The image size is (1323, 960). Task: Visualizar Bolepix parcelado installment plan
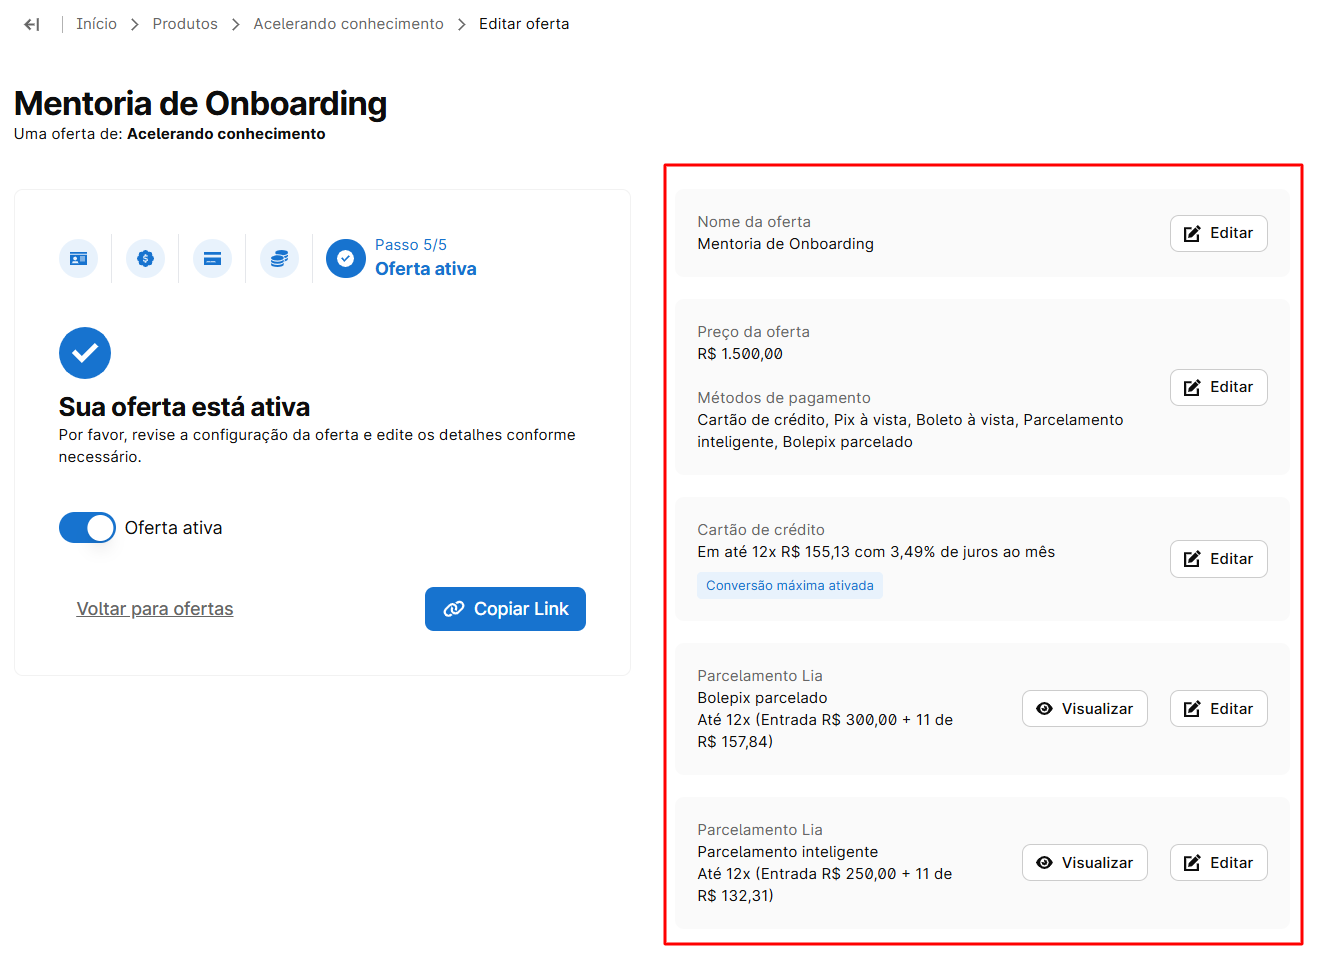[1084, 709]
